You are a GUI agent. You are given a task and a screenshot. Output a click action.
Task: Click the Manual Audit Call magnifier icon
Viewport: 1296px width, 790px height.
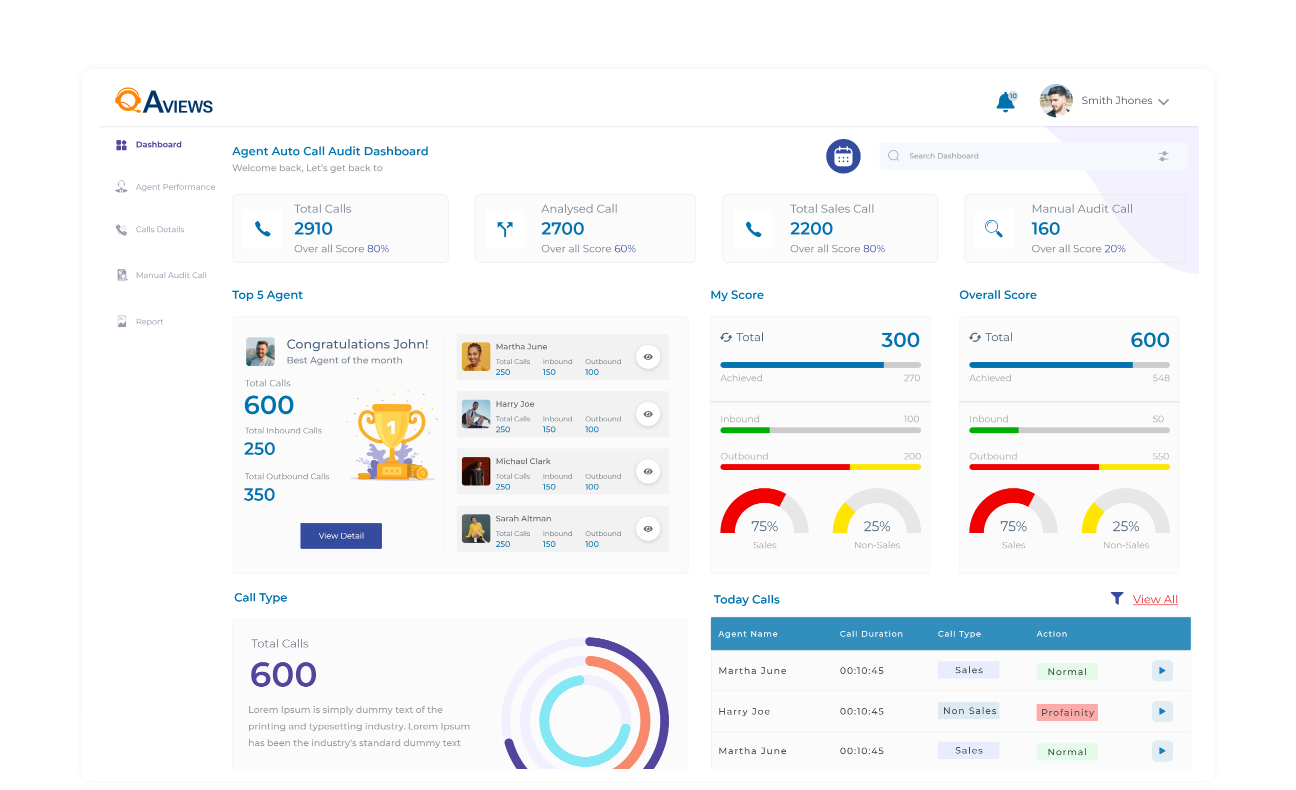point(993,229)
